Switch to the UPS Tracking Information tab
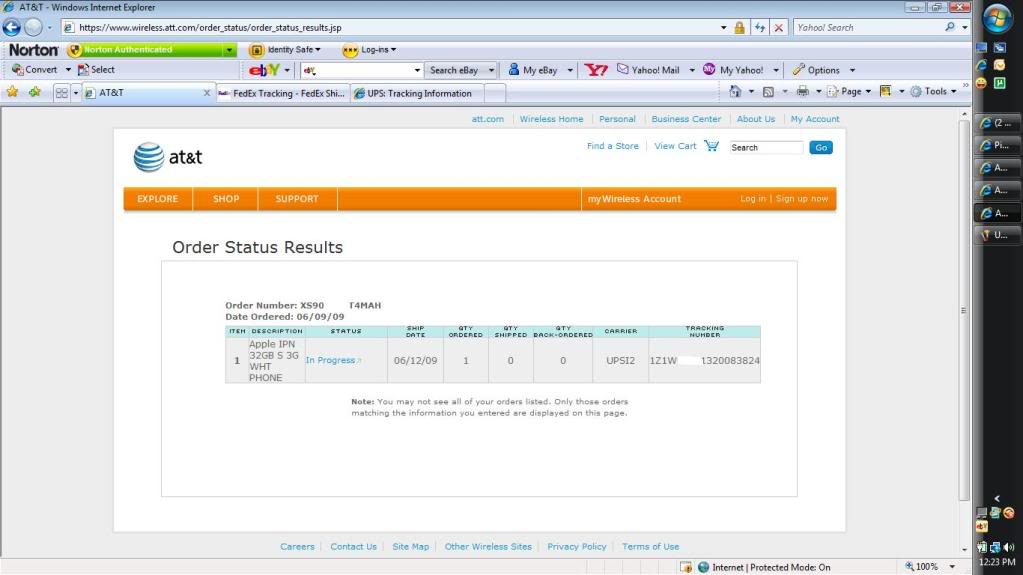 click(418, 93)
